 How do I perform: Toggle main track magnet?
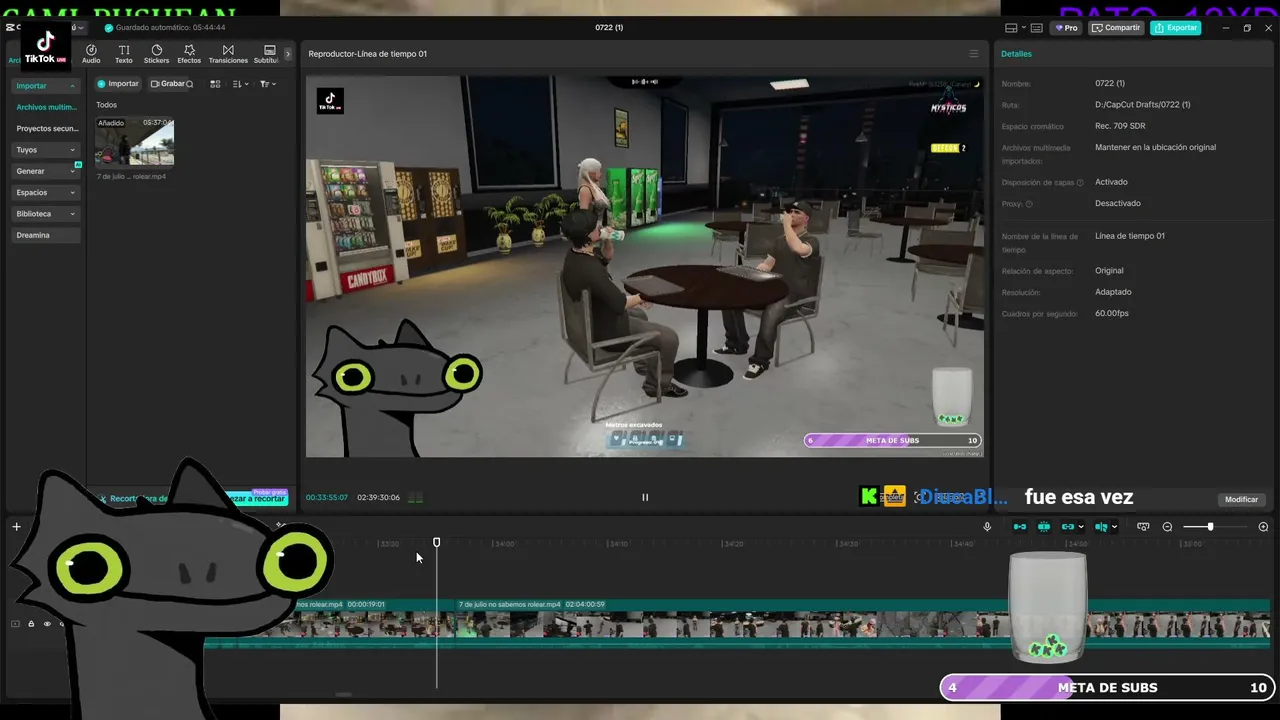tap(1020, 527)
